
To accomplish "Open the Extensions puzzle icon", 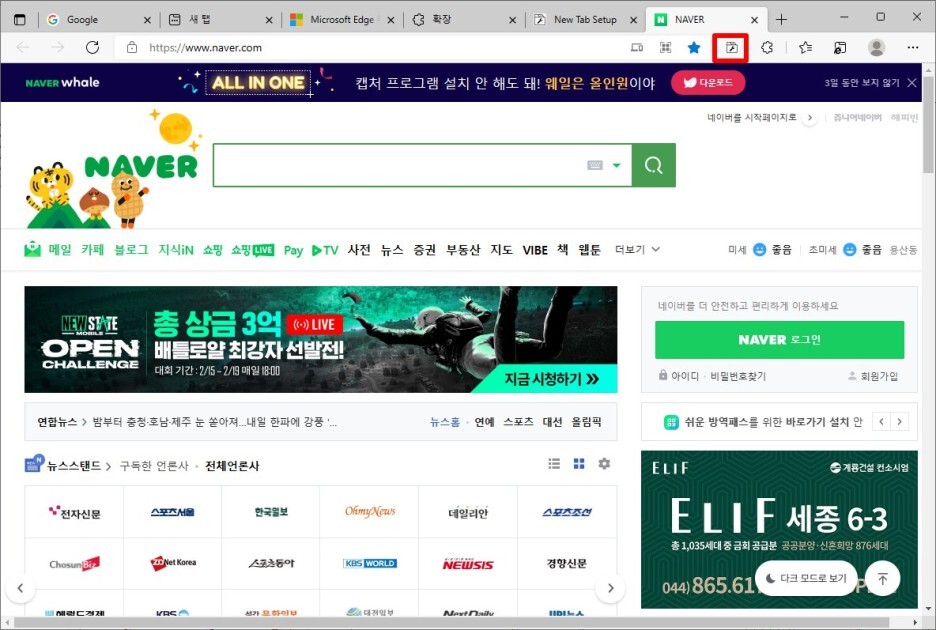I will [767, 47].
